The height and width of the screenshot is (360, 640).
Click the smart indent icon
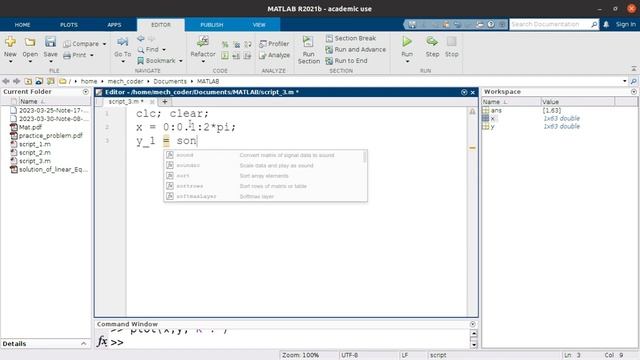(x=225, y=56)
